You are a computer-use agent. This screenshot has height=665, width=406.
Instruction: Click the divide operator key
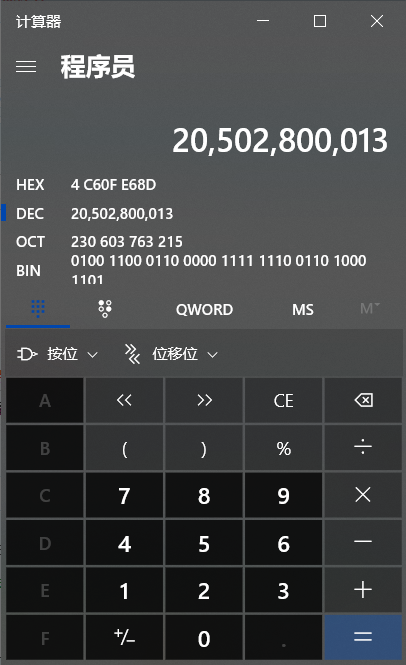pyautogui.click(x=363, y=447)
